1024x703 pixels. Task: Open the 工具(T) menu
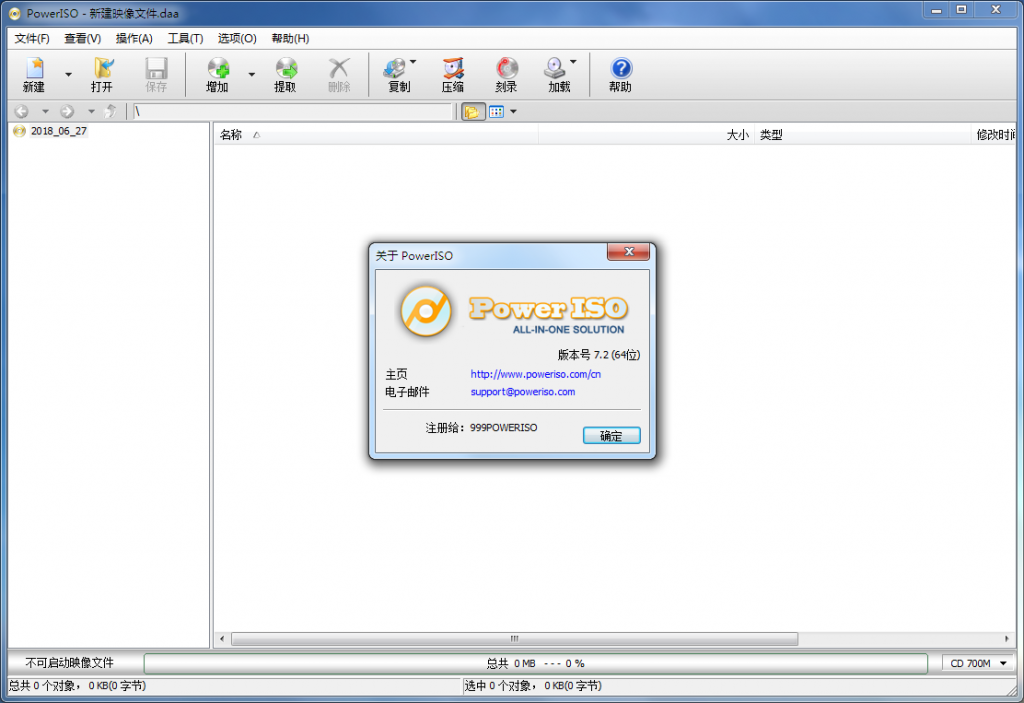(184, 38)
